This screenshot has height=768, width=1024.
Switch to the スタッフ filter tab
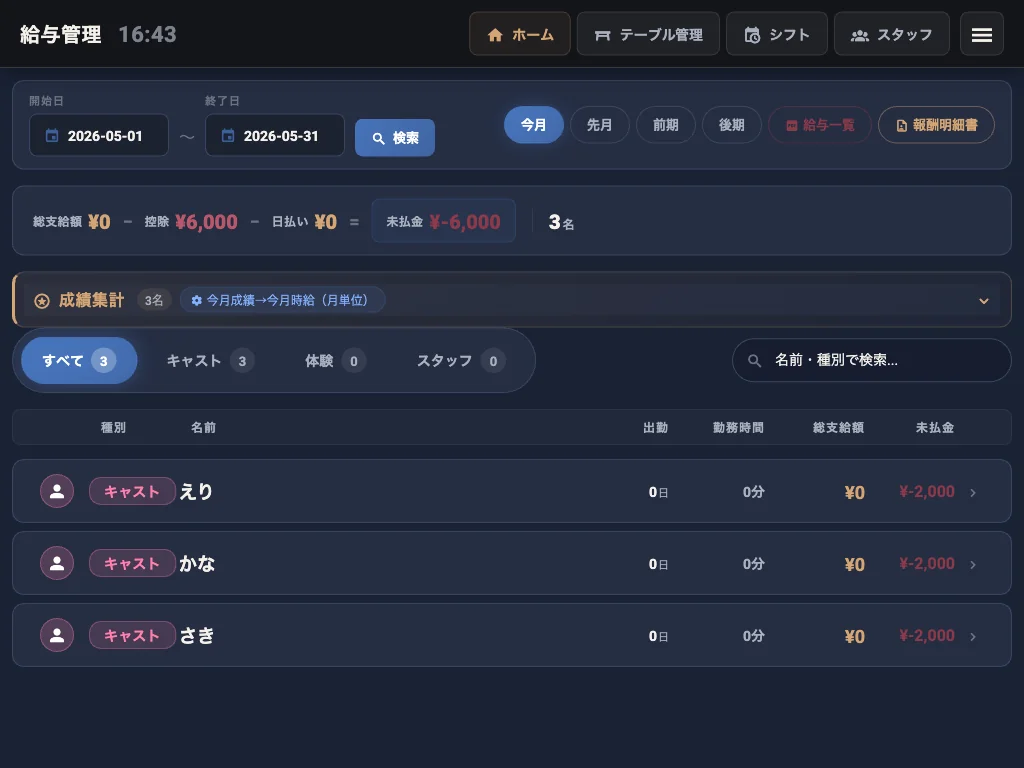[460, 360]
